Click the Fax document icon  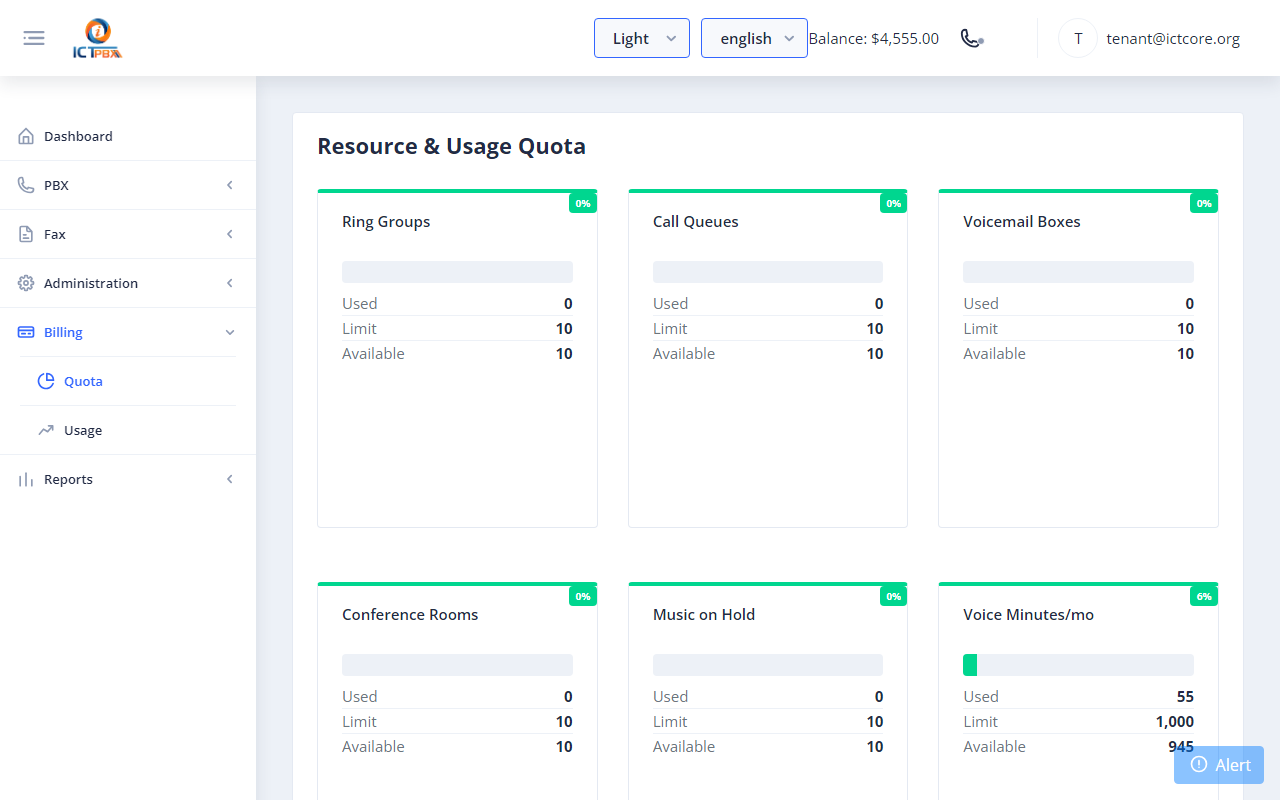pyautogui.click(x=26, y=234)
